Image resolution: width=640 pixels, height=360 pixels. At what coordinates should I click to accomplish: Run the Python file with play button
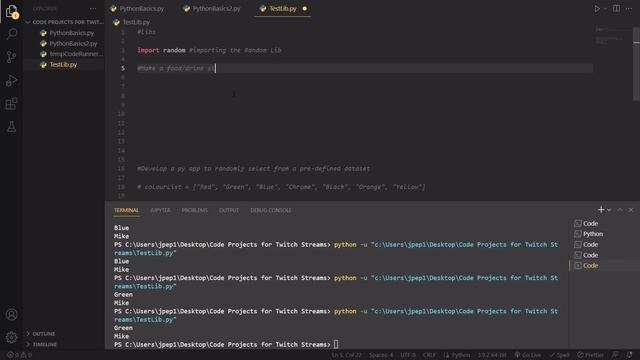(597, 9)
